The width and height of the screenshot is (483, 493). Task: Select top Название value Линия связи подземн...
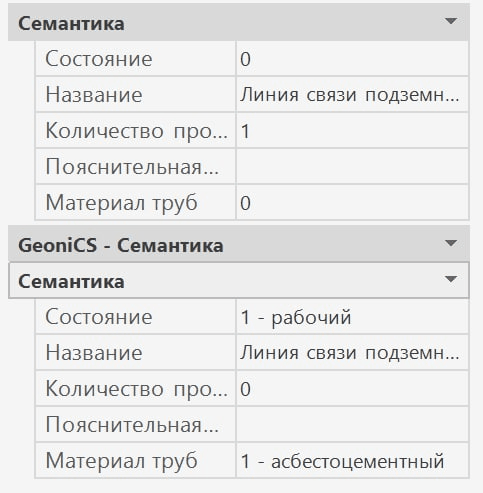(352, 94)
